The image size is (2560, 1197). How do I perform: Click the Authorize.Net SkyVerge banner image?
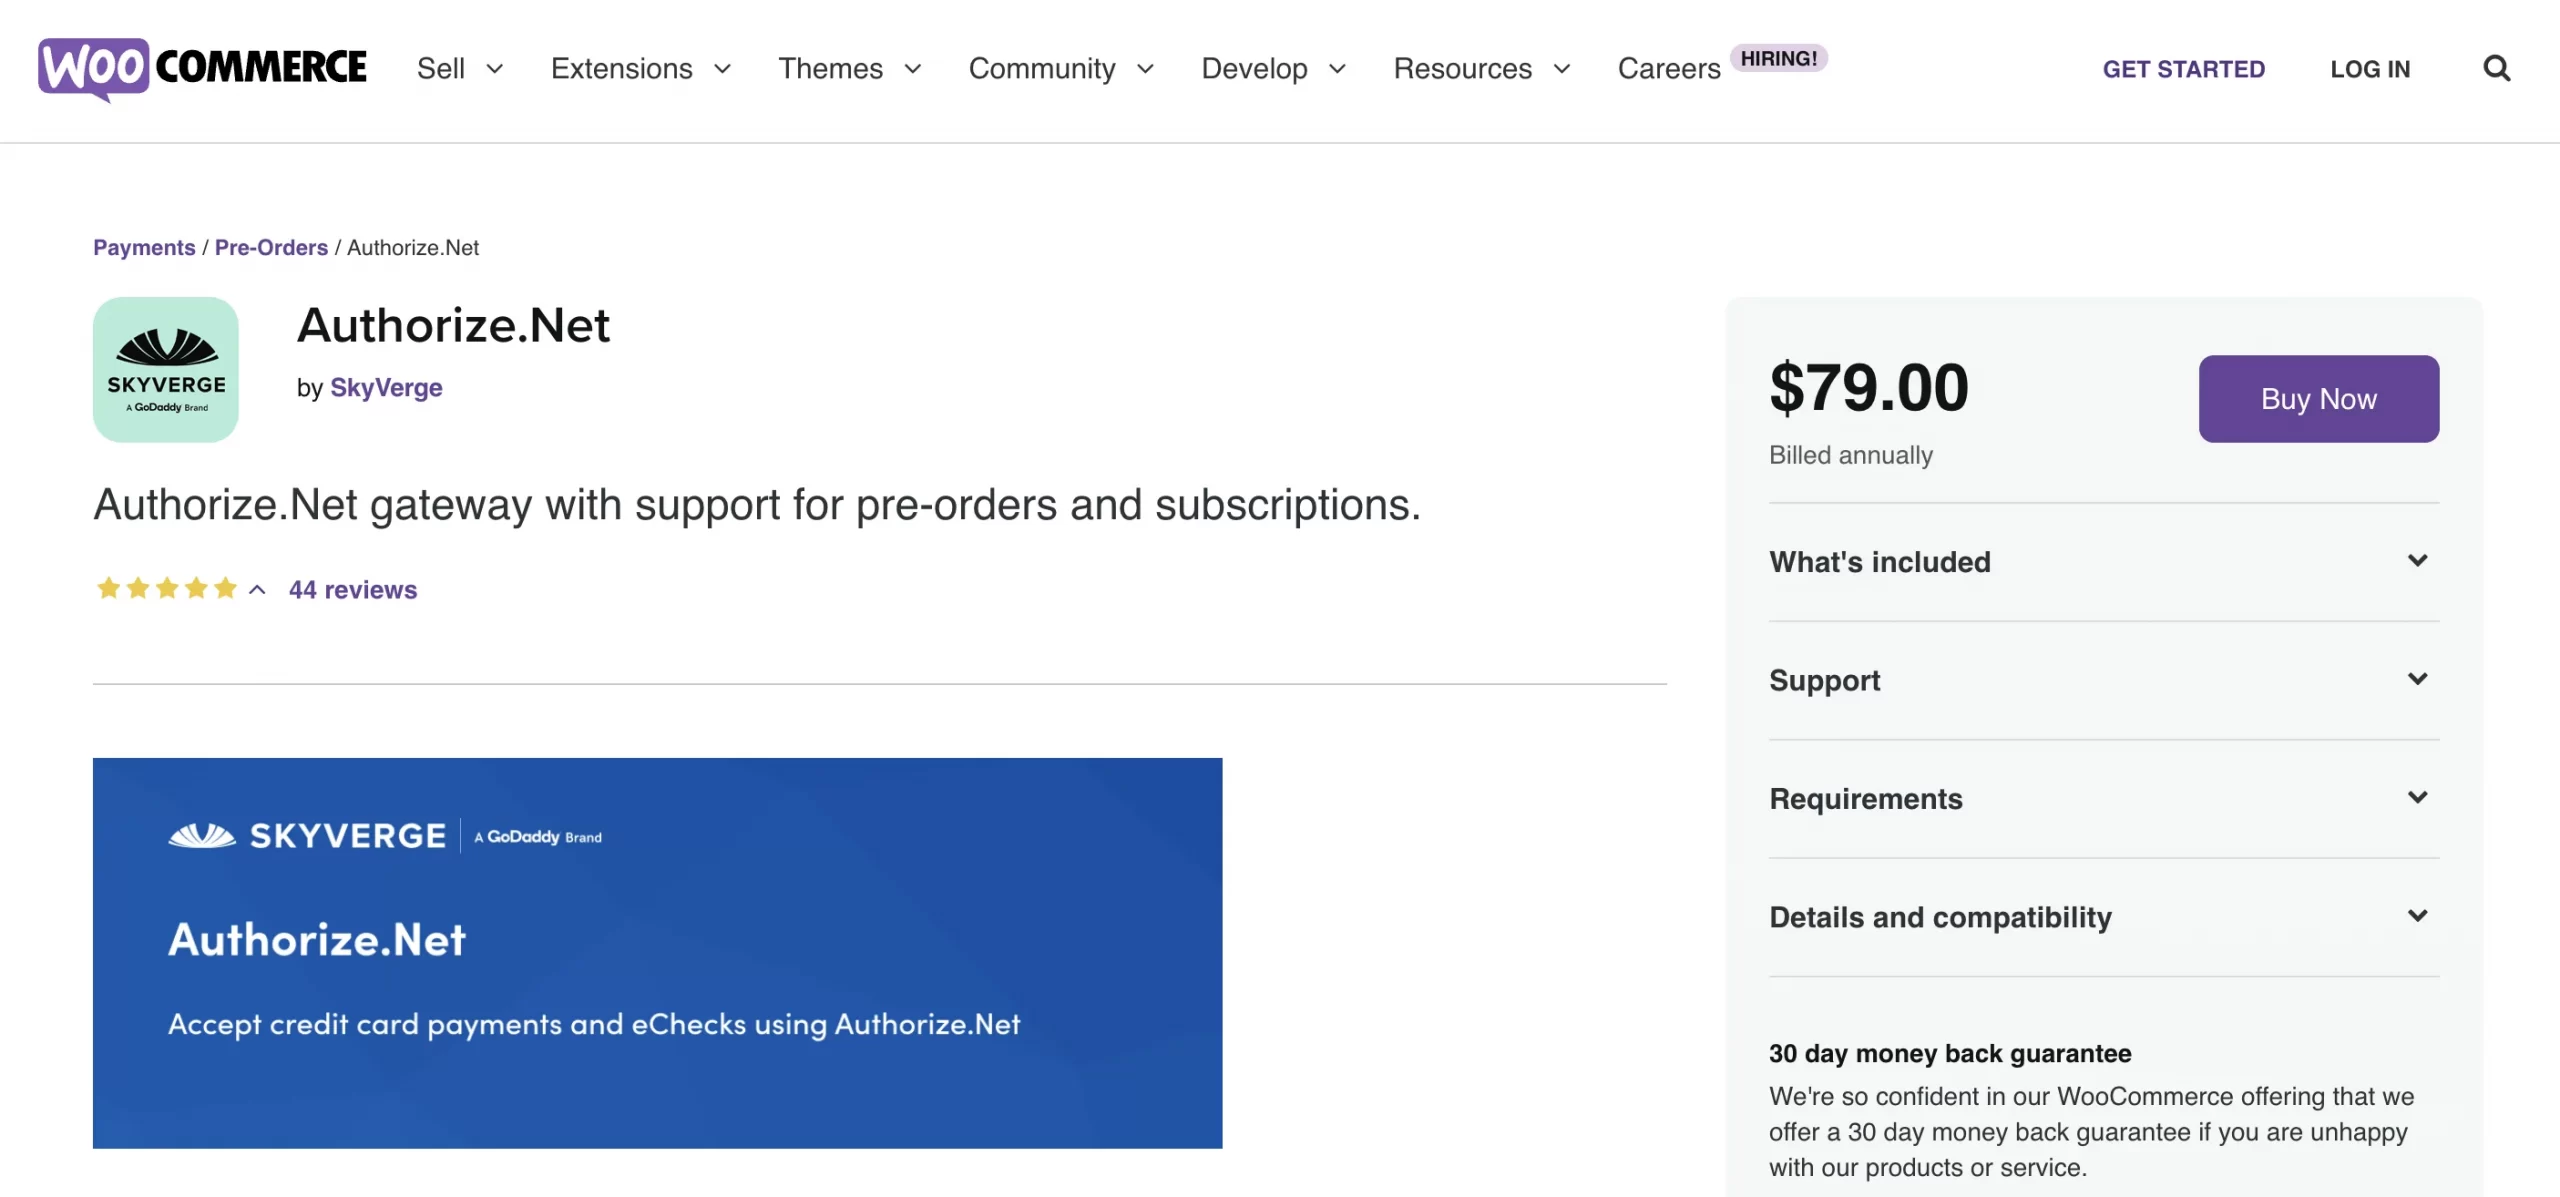(x=657, y=953)
